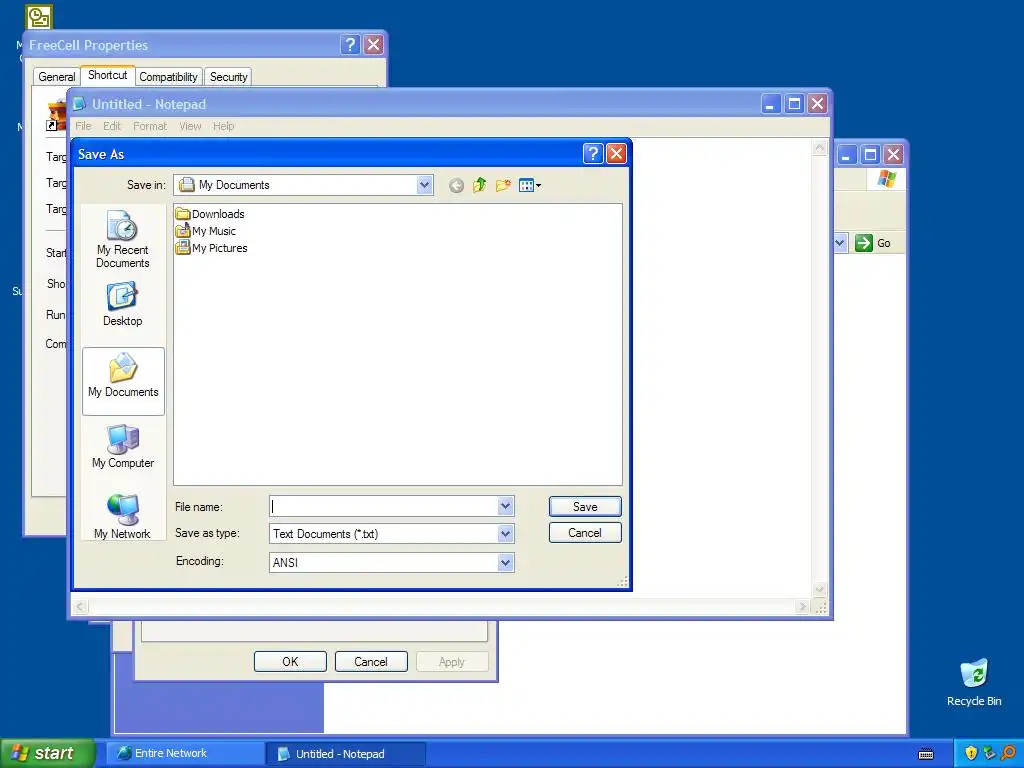Image resolution: width=1024 pixels, height=768 pixels.
Task: Click the Start button
Action: tap(47, 753)
